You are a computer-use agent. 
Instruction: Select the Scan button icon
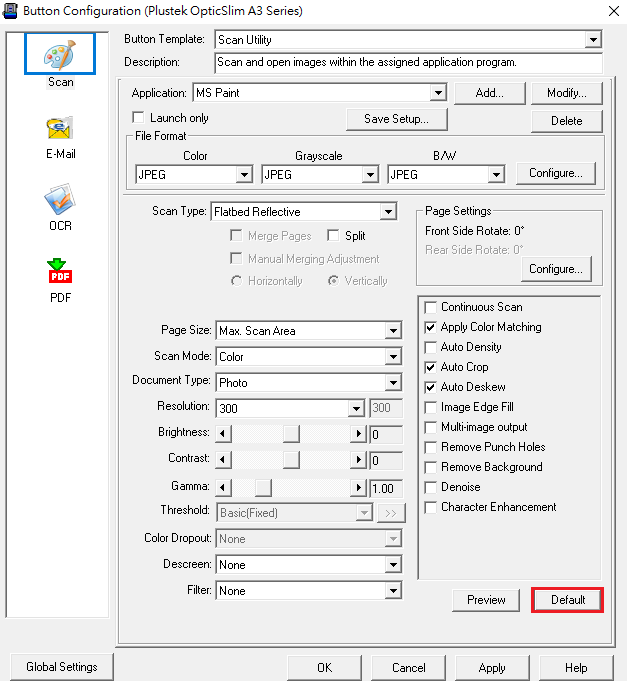[60, 56]
